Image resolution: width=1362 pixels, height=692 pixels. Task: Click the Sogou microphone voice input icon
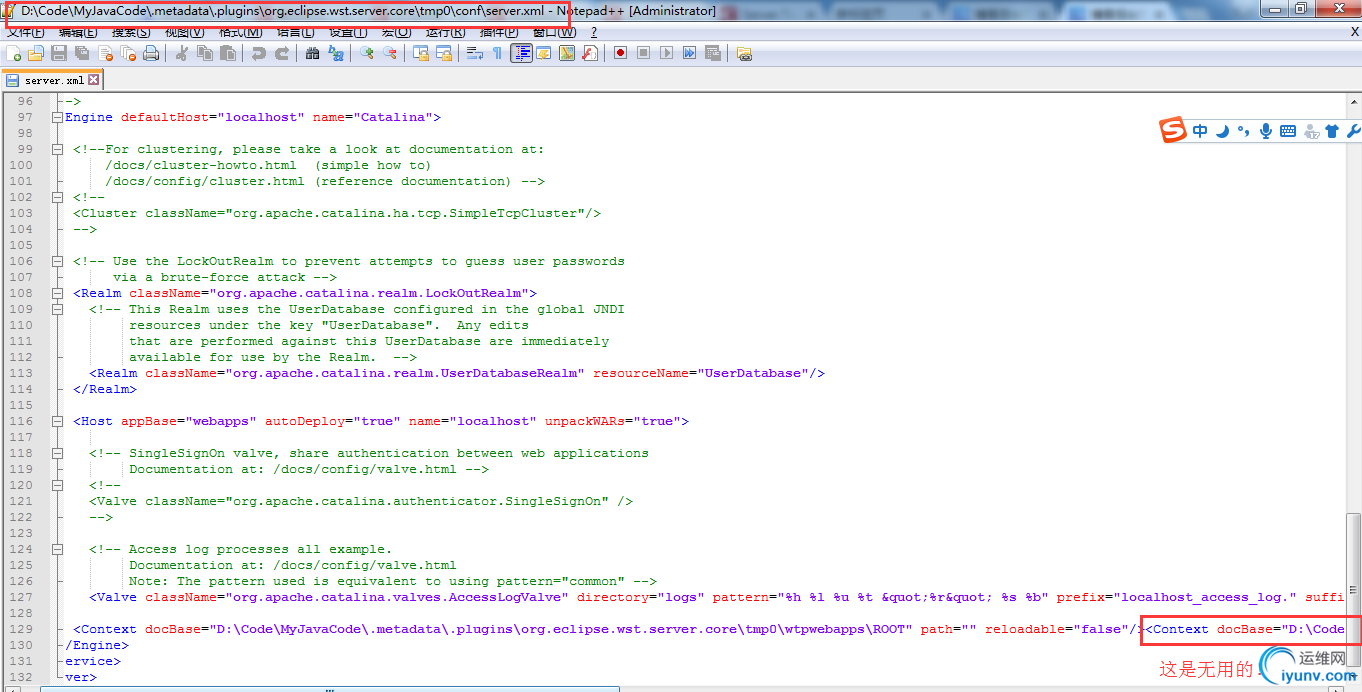pos(1266,131)
